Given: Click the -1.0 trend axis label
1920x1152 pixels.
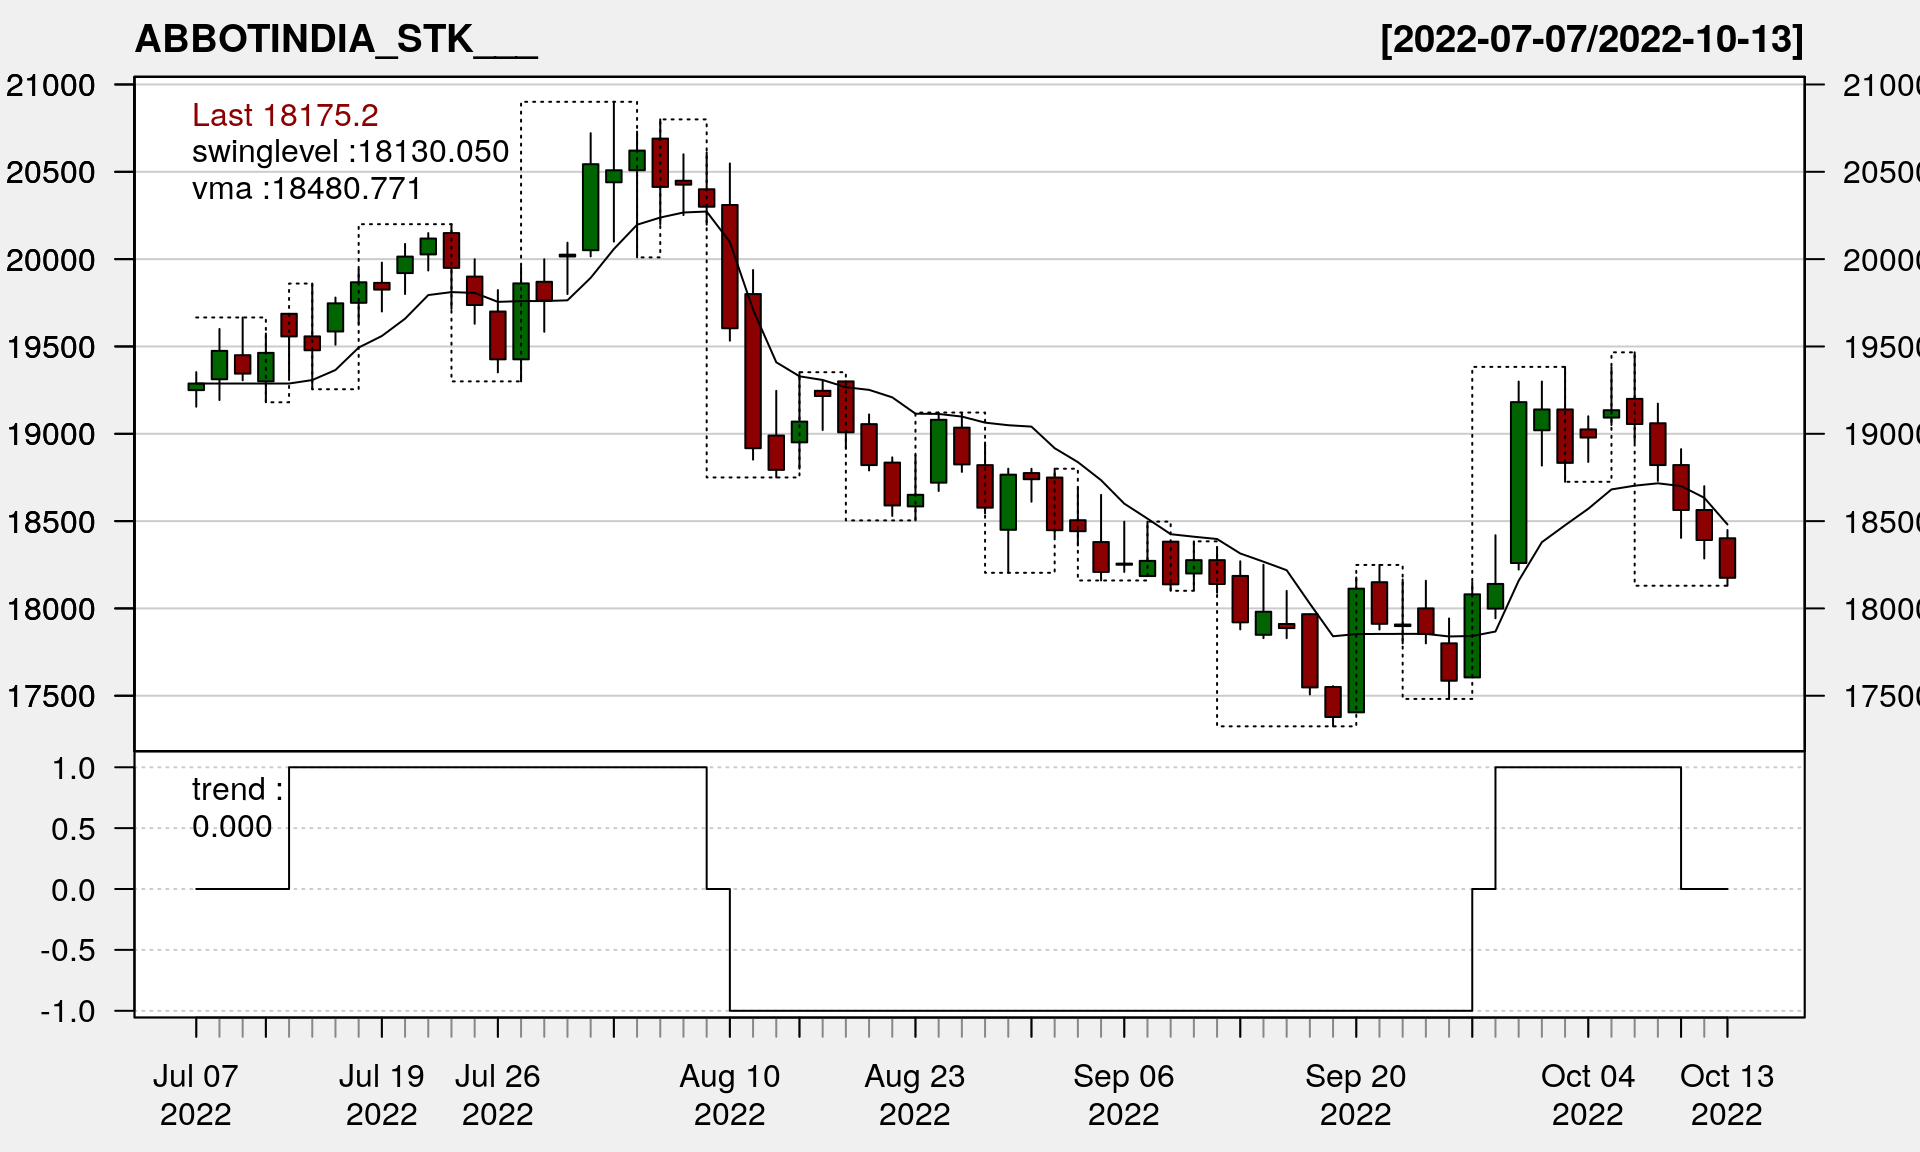Looking at the screenshot, I should (x=68, y=1011).
